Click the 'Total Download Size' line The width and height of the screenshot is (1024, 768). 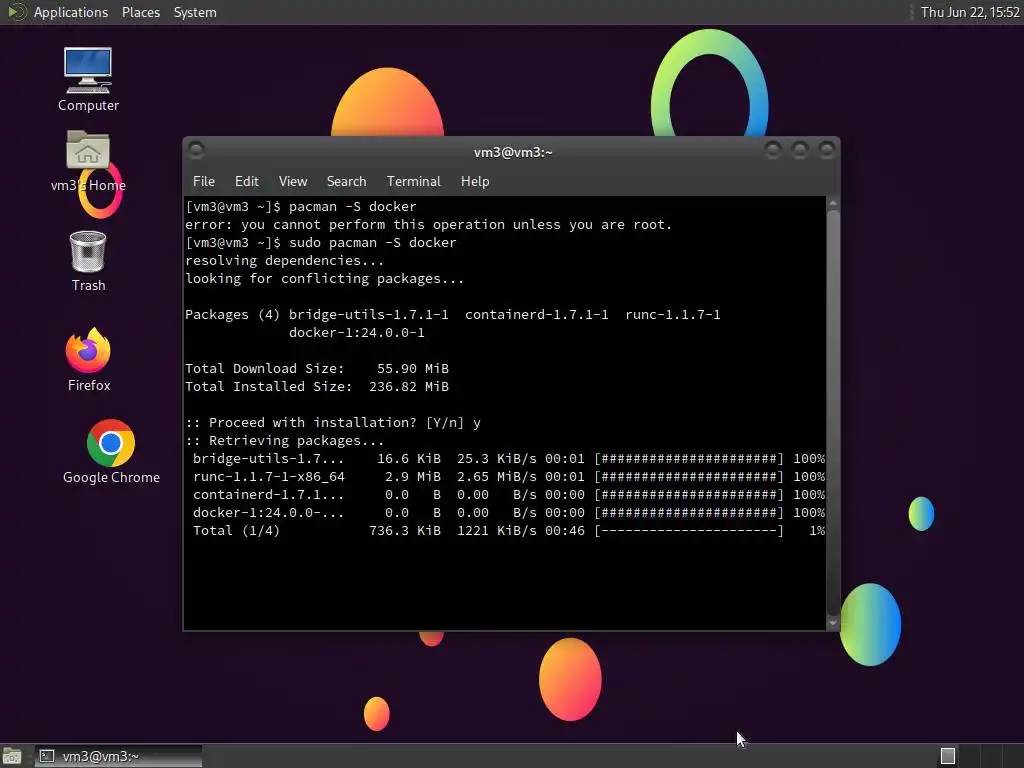pos(317,368)
